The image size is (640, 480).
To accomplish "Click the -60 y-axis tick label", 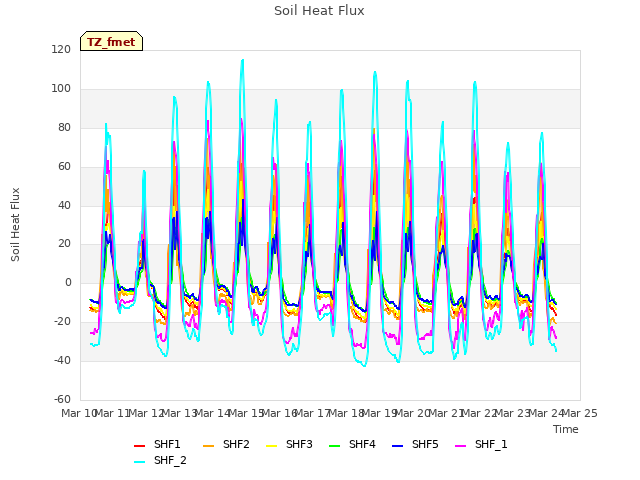I will (62, 399).
